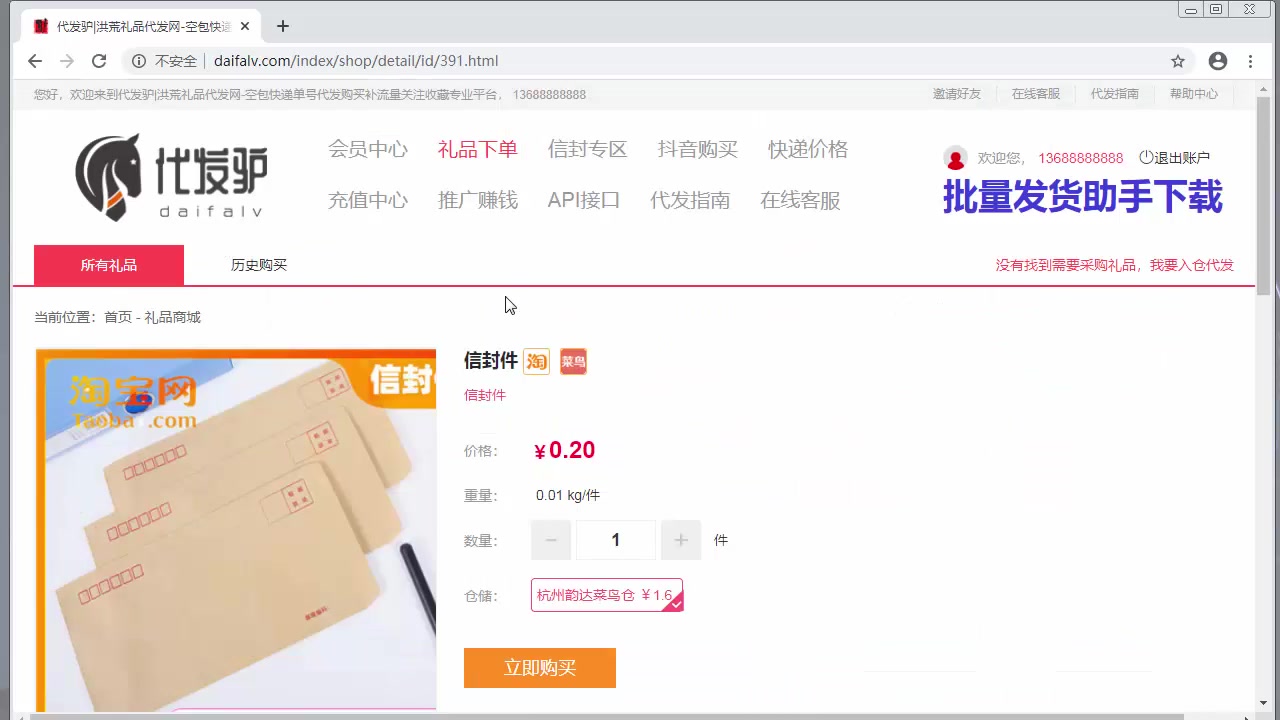The width and height of the screenshot is (1280, 720).
Task: Increase quantity with plus button
Action: coord(681,540)
